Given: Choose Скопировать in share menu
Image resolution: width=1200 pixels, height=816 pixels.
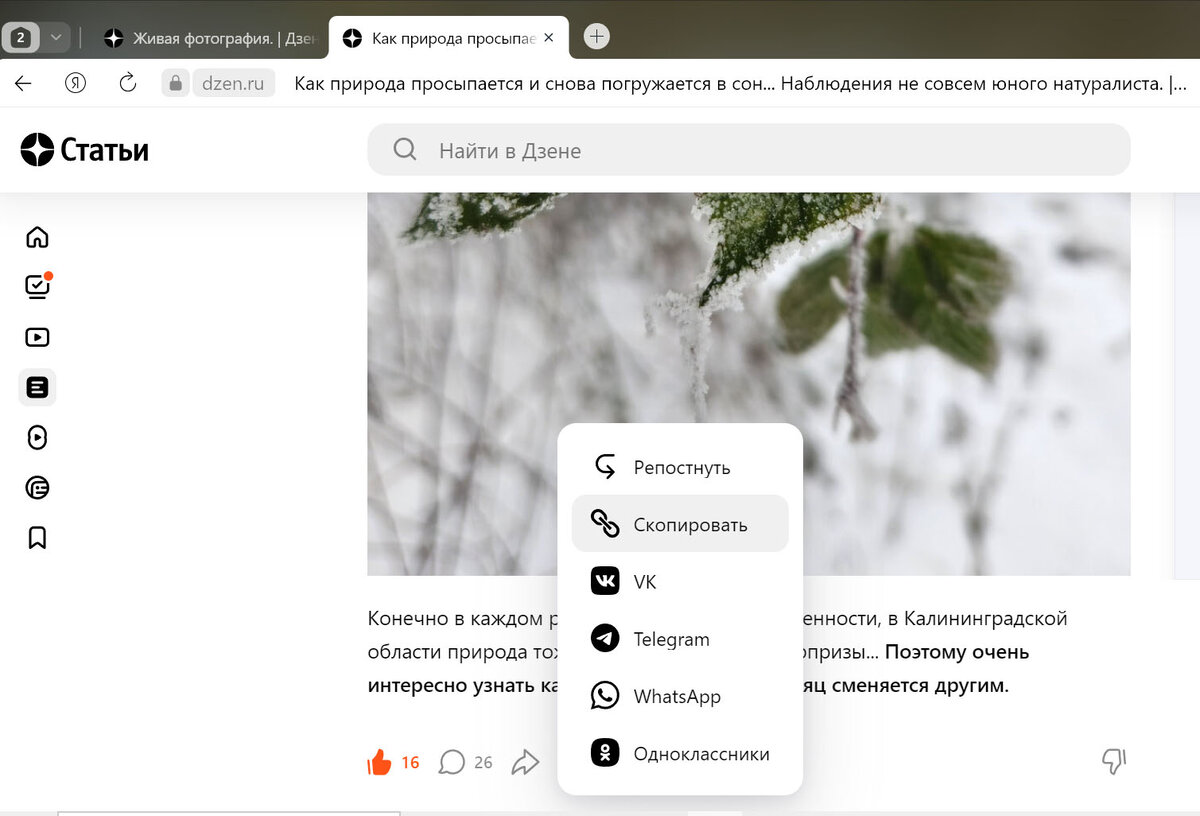Looking at the screenshot, I should [680, 523].
